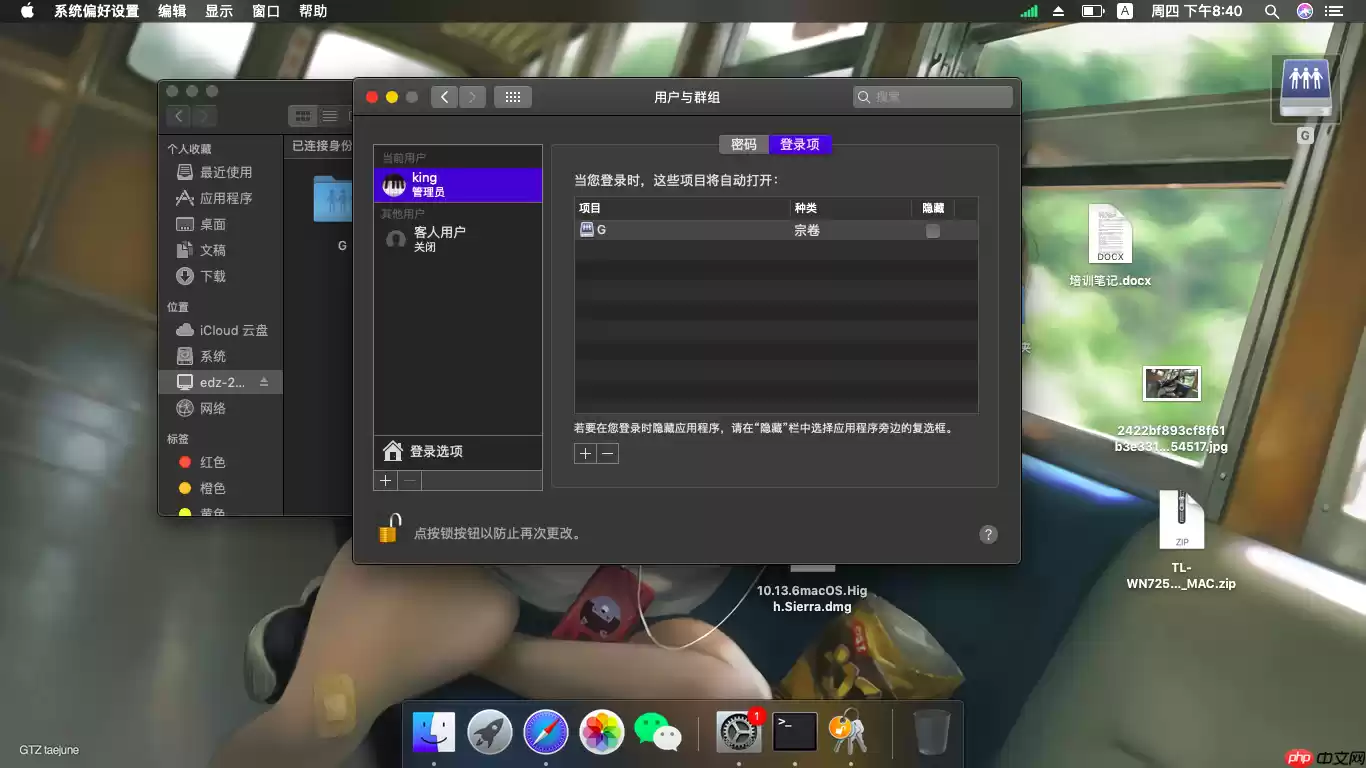Expand System Preferences forward navigation arrow
This screenshot has width=1366, height=768.
471,96
